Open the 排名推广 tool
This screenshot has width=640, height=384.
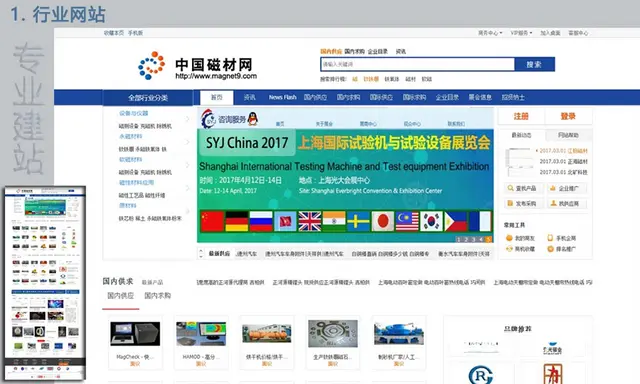tap(562, 249)
